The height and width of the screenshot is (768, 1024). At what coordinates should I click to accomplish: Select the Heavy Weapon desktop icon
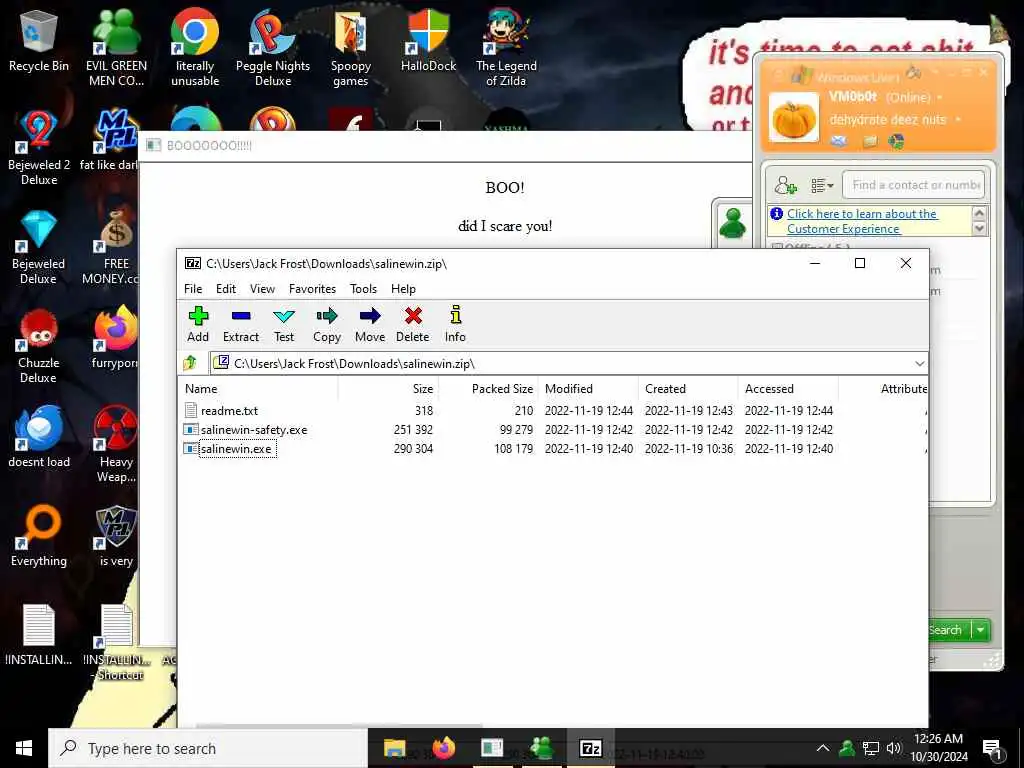[116, 444]
